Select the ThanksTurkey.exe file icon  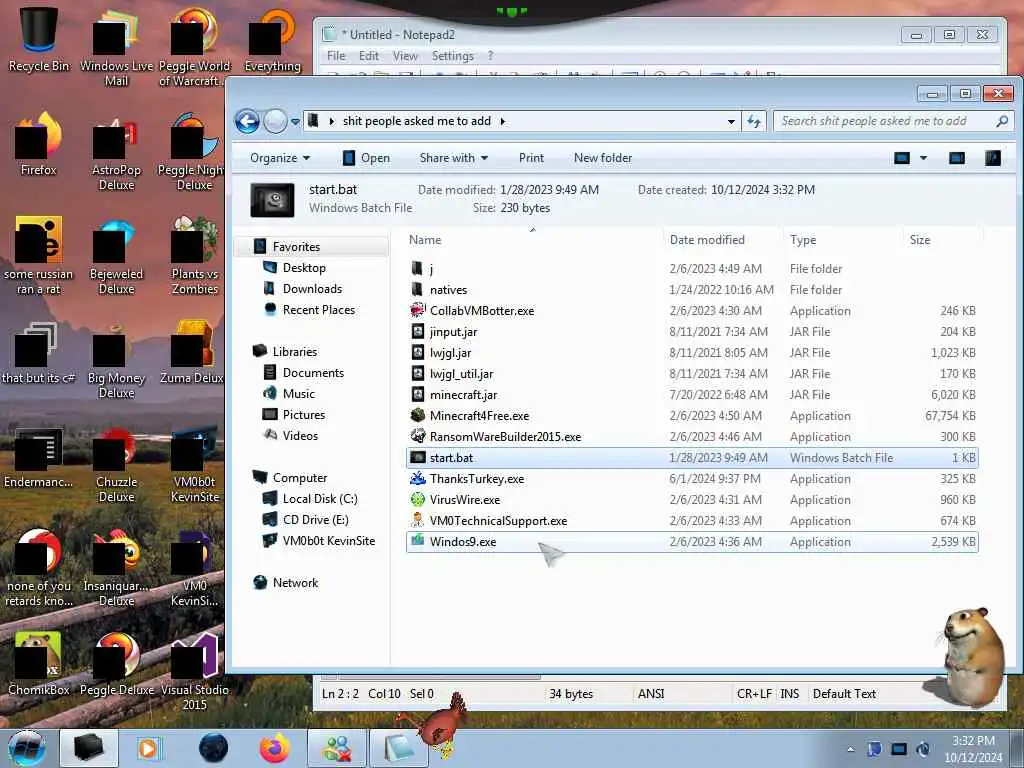(417, 479)
